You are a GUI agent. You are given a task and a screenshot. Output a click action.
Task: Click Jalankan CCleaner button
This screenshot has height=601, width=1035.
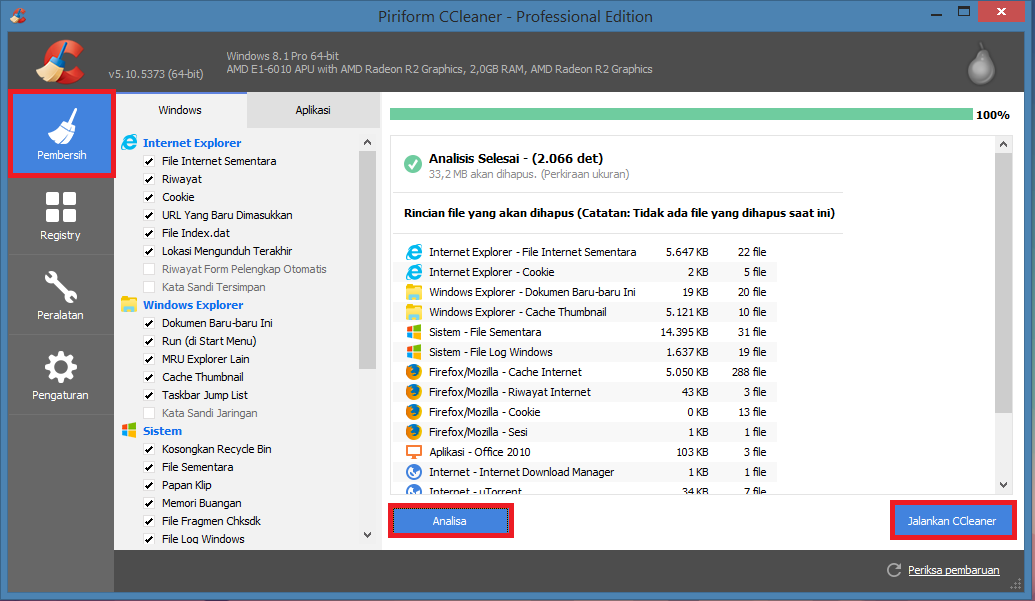952,521
